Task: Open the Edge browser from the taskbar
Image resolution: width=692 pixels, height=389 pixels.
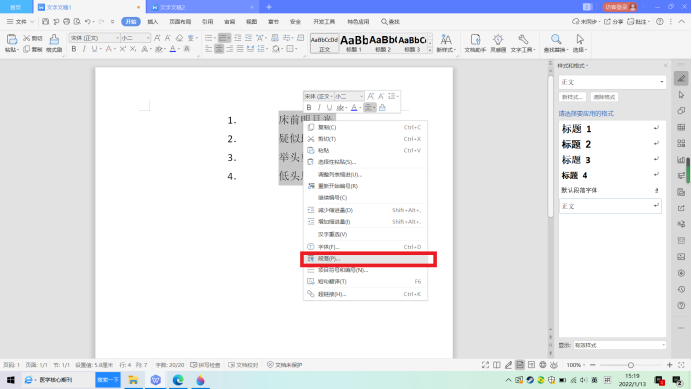Action: tap(178, 380)
